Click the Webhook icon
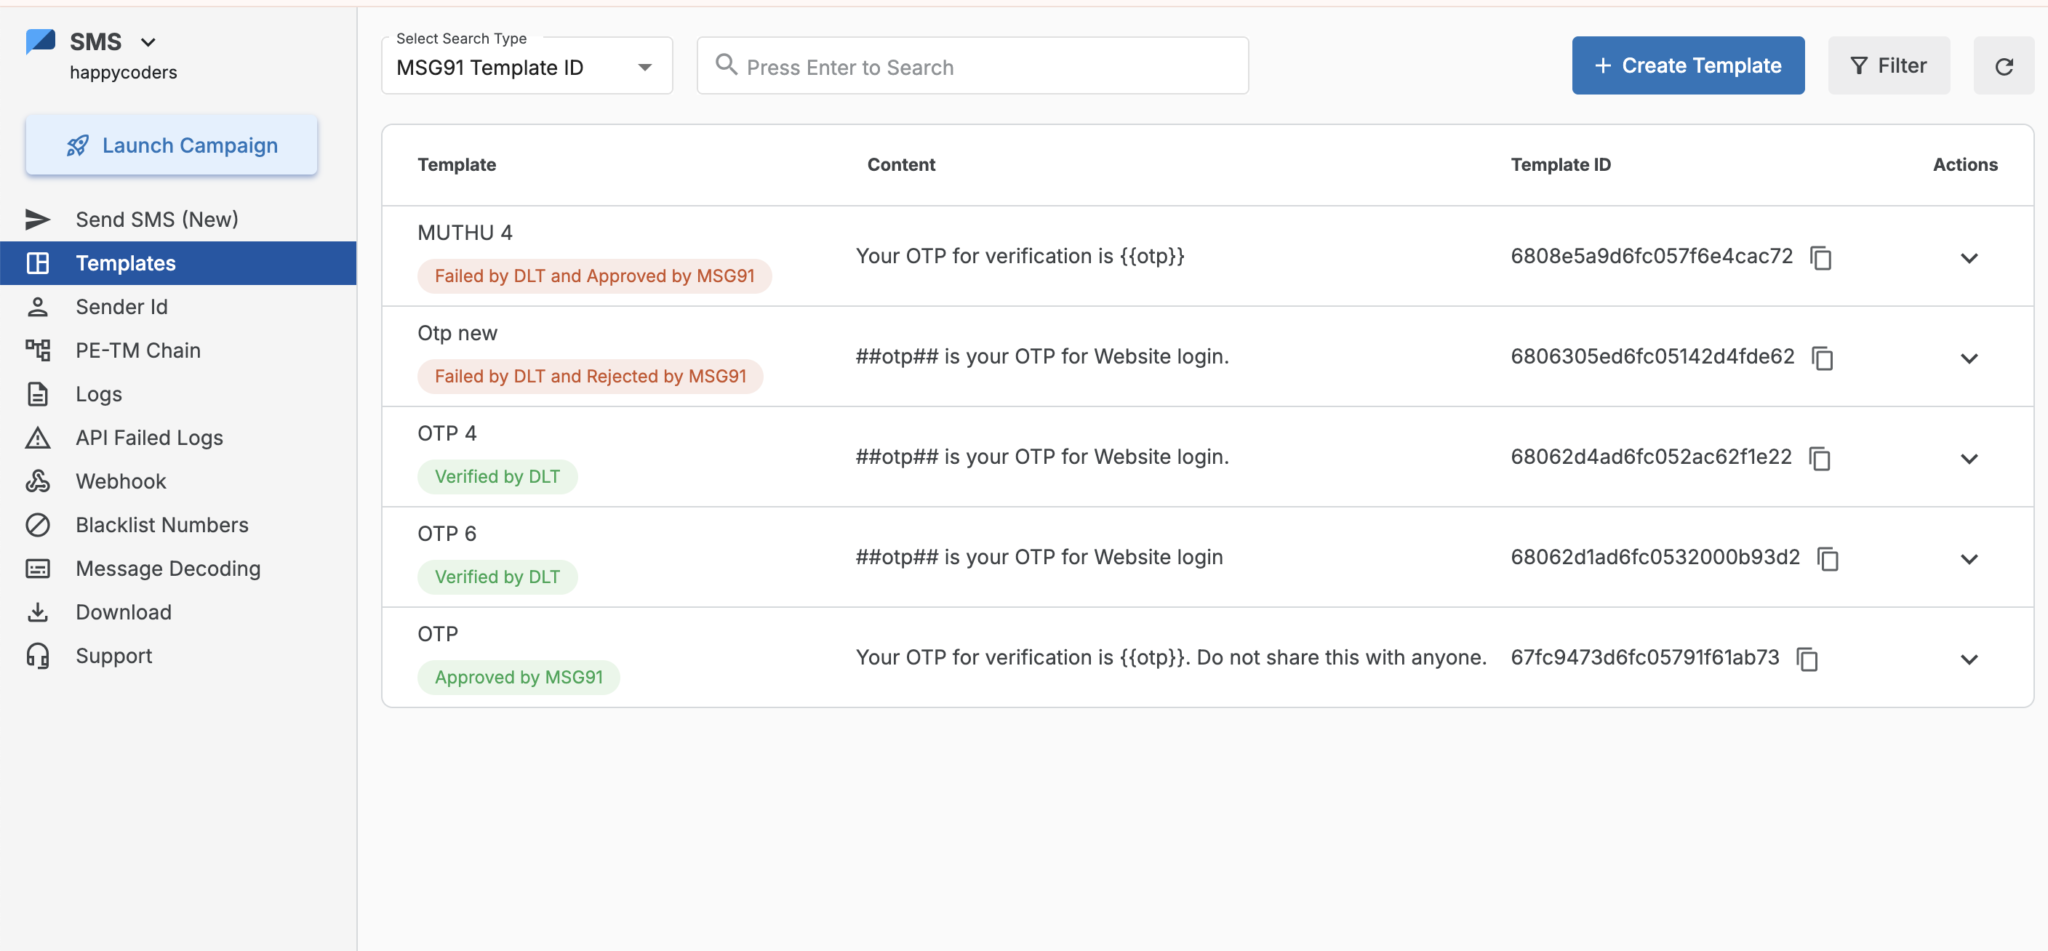Image resolution: width=2048 pixels, height=951 pixels. 38,481
